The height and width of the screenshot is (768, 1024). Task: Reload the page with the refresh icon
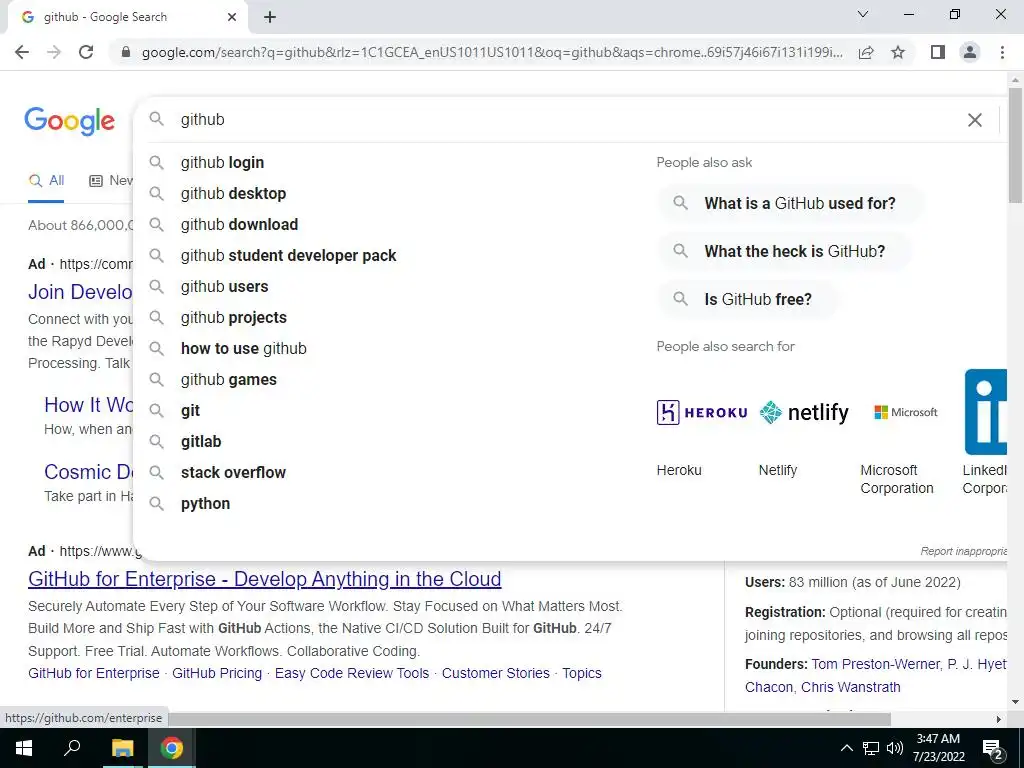[x=86, y=52]
